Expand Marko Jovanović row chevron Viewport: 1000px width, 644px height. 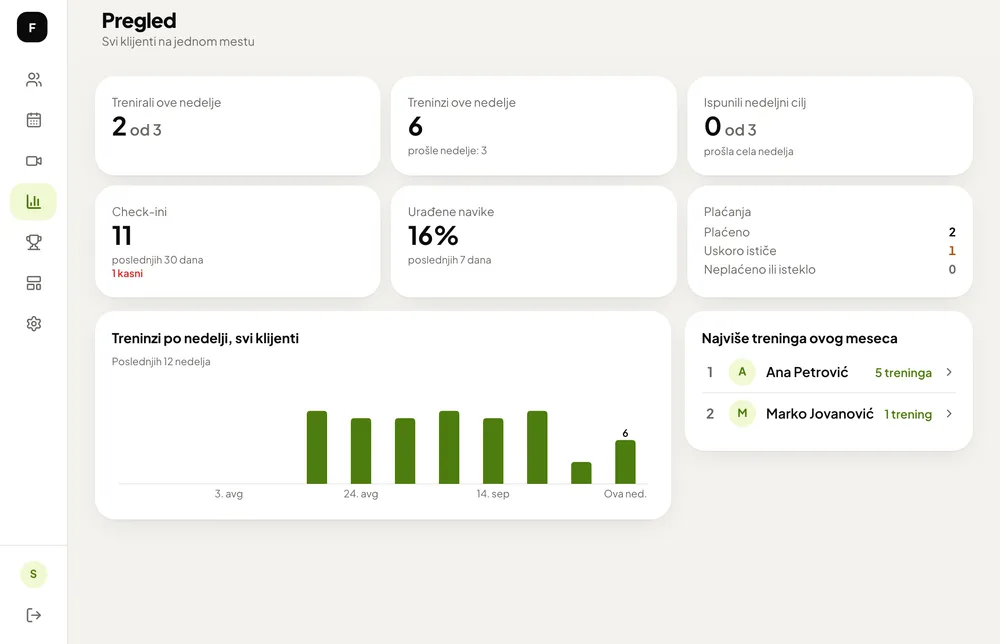[949, 414]
